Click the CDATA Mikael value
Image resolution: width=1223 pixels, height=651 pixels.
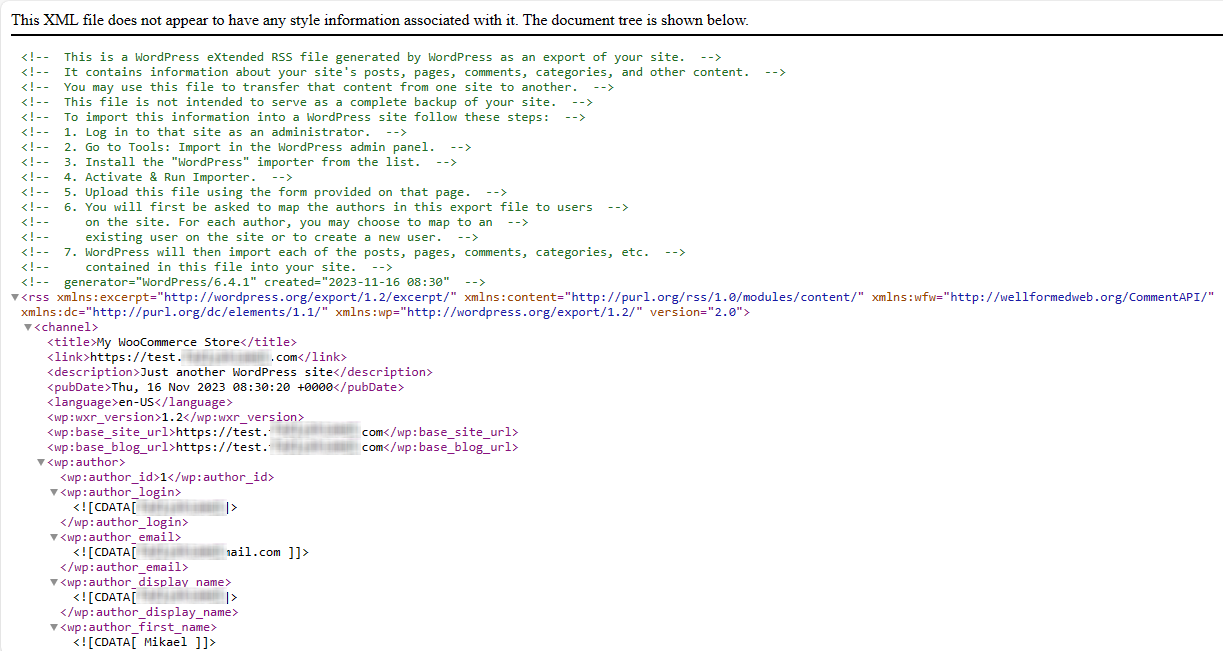[x=143, y=642]
